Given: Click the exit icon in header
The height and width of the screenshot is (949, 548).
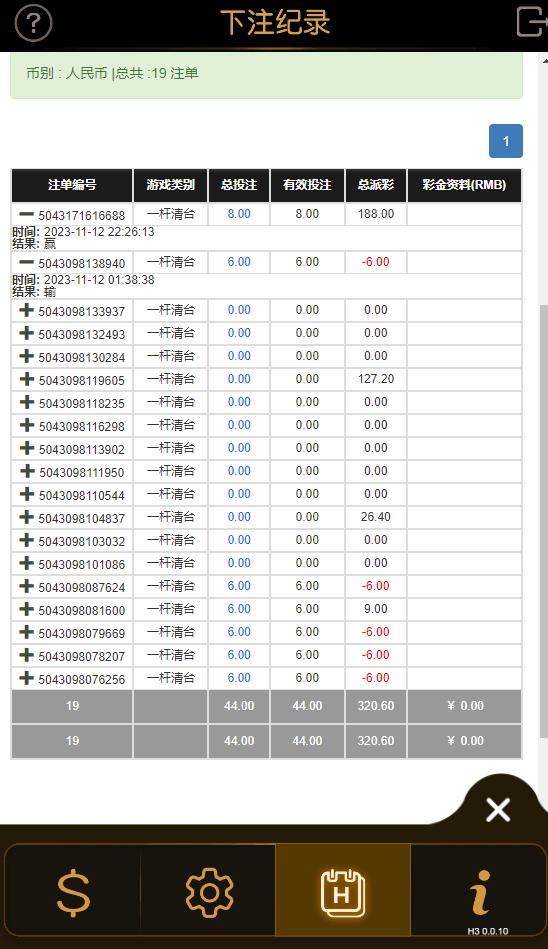Looking at the screenshot, I should click(x=531, y=22).
